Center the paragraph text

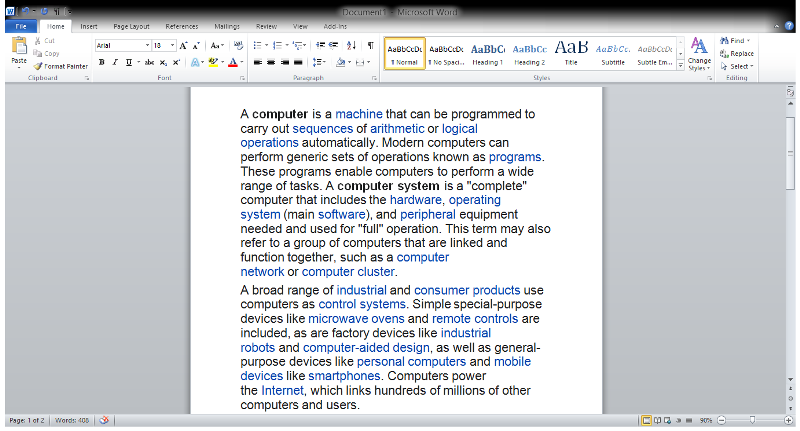click(271, 62)
